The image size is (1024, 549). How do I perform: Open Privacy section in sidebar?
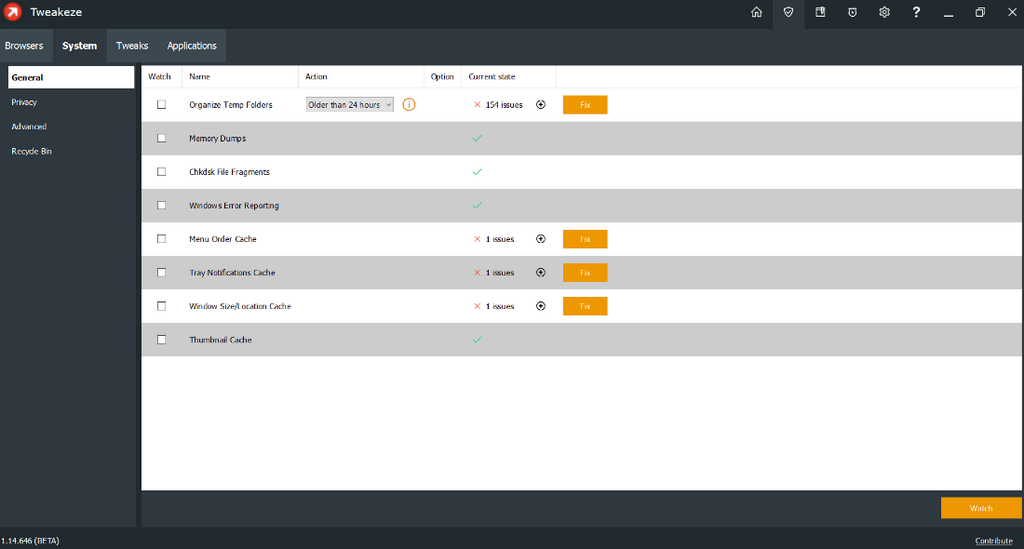24,102
